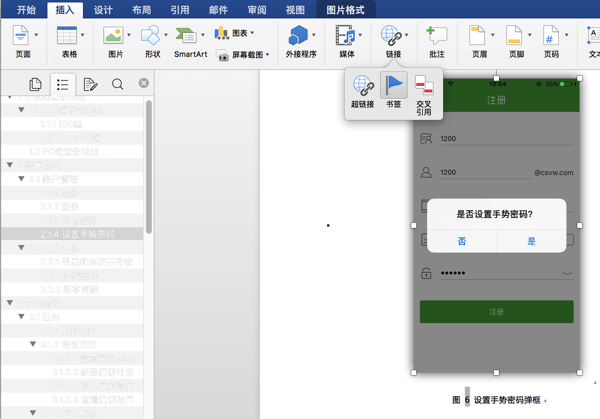
Task: Add a comment with the 批注 icon
Action: tap(437, 35)
